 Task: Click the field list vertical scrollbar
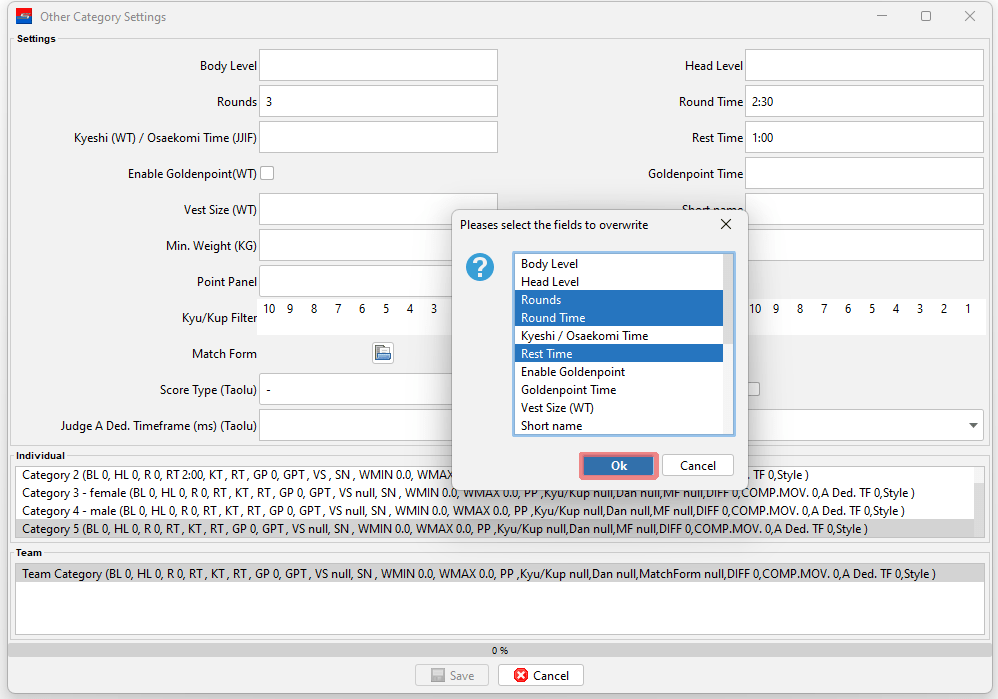coord(728,380)
